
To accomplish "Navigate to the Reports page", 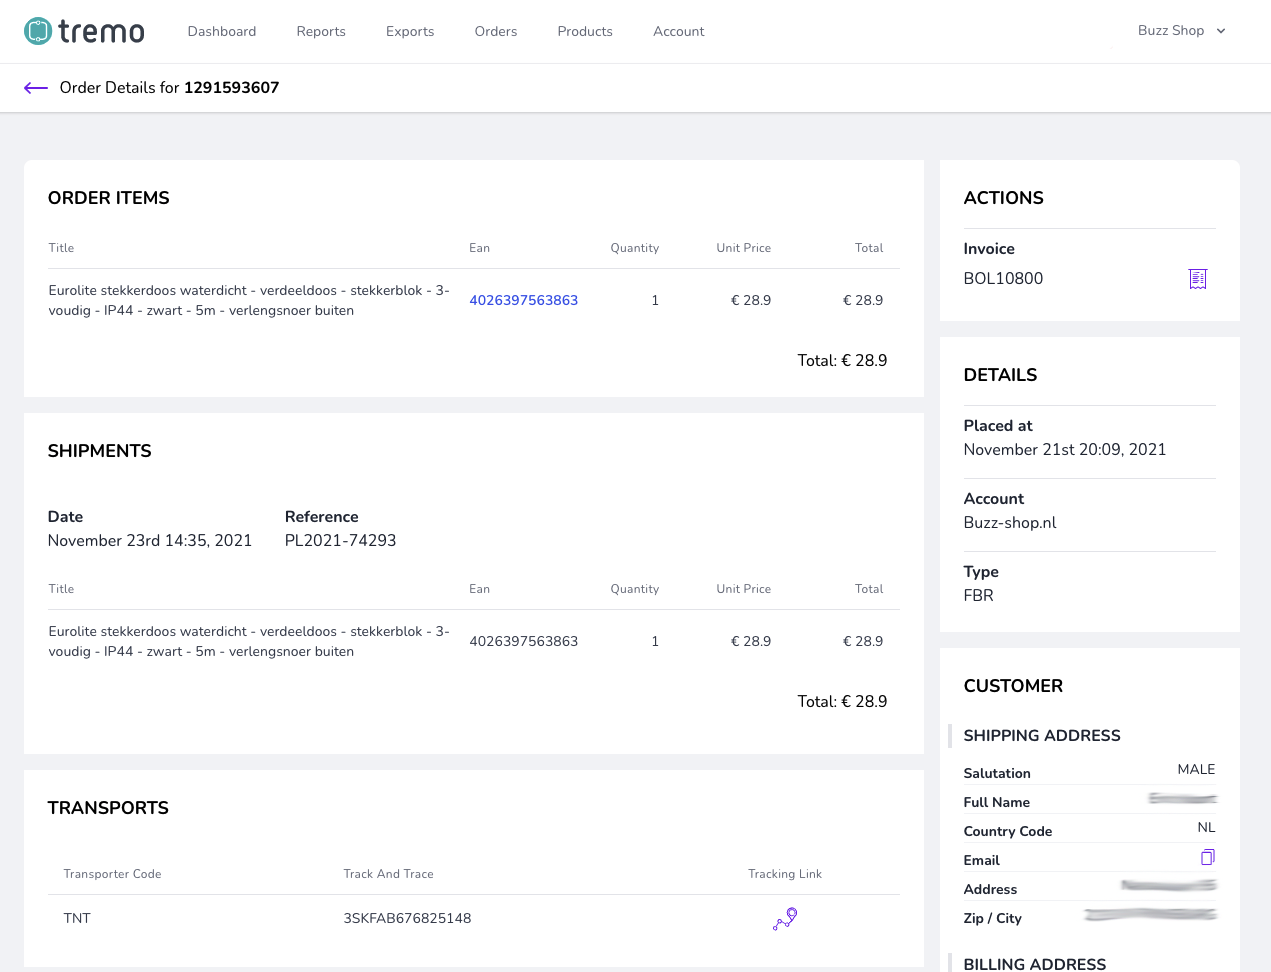I will [x=321, y=31].
